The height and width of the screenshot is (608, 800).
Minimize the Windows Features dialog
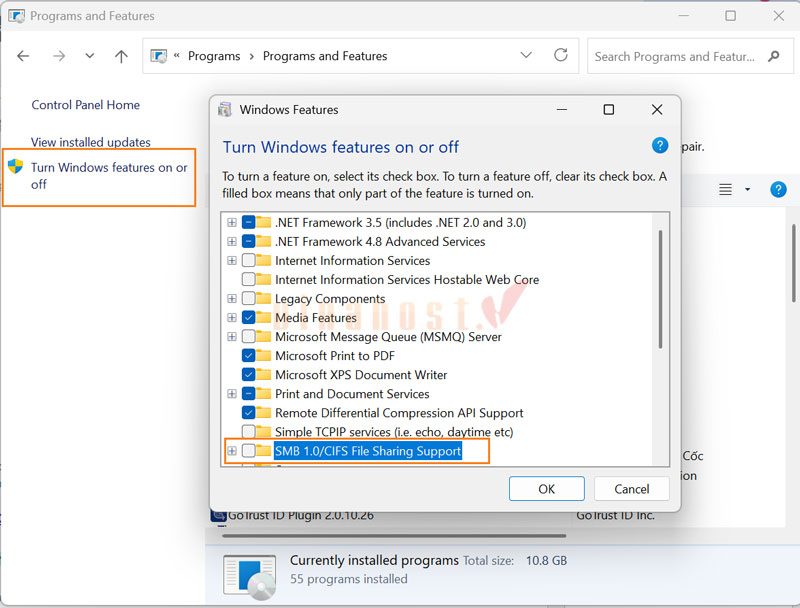562,110
